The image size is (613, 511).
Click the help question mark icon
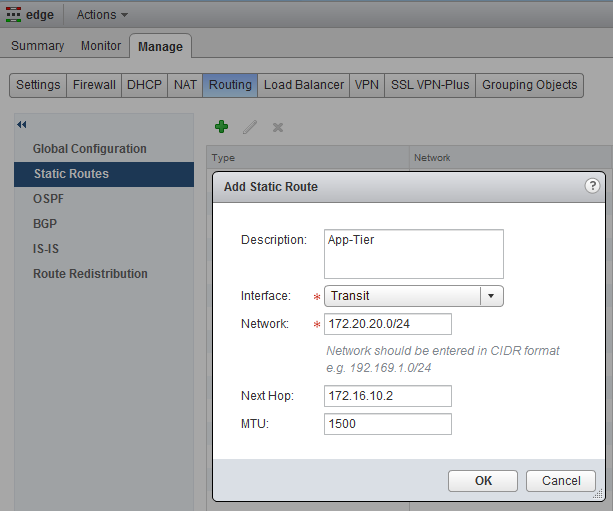592,186
